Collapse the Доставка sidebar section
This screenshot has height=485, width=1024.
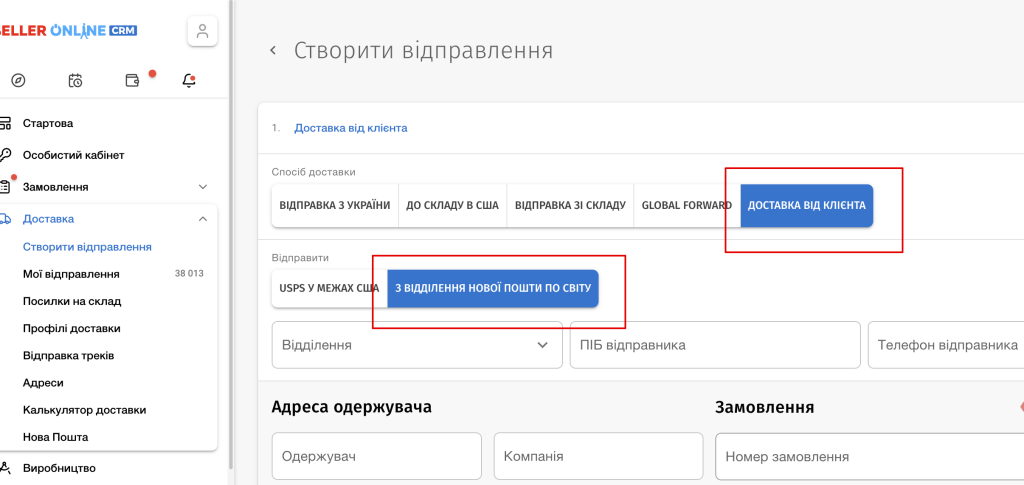click(203, 218)
